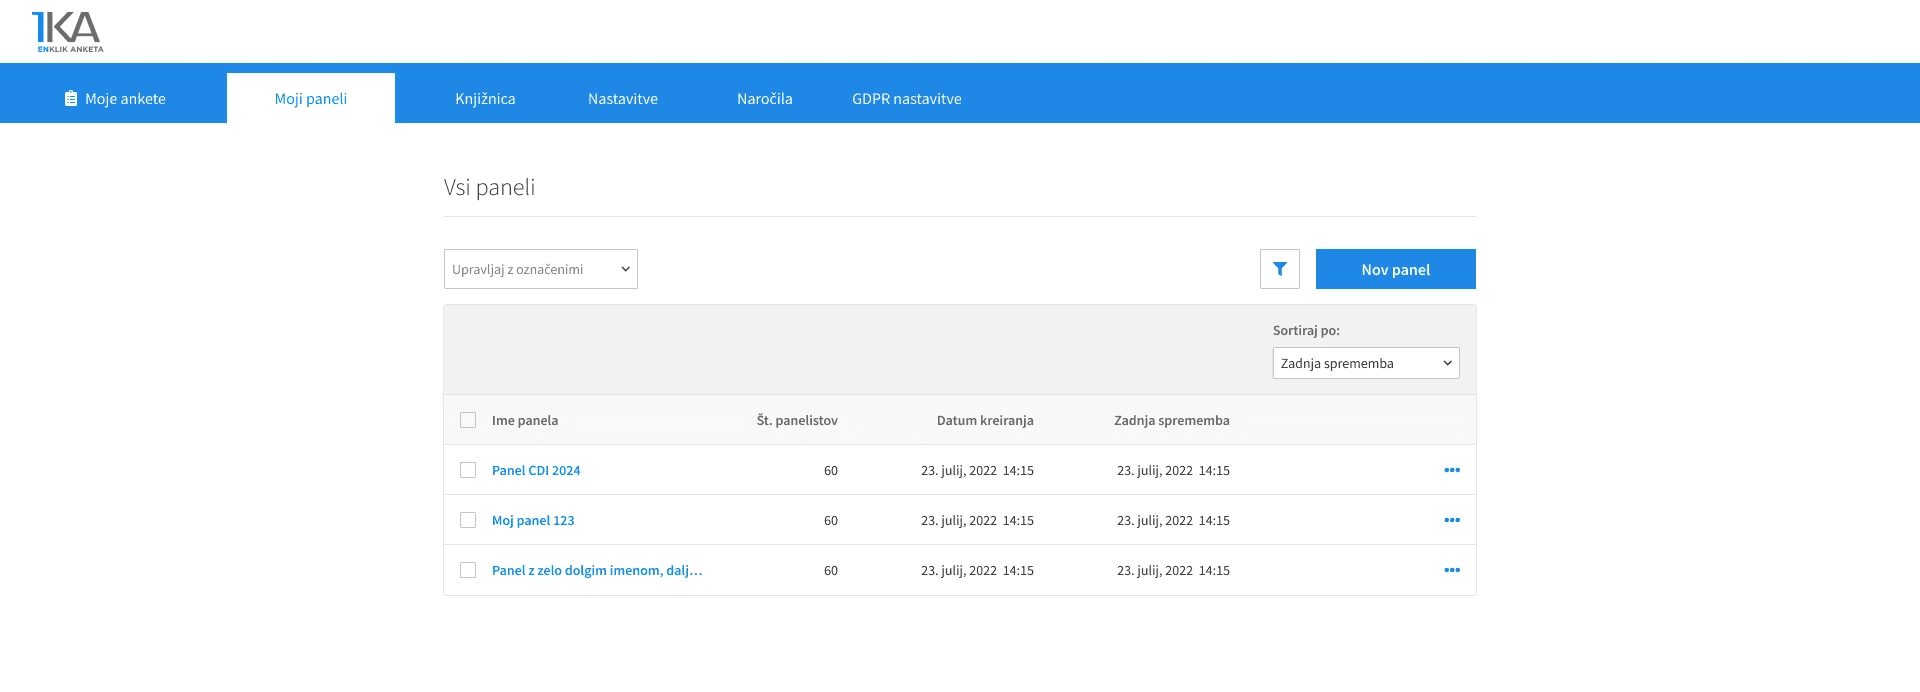This screenshot has height=692, width=1920.
Task: Click panelist count 60 for Moj panel 123
Action: (x=831, y=520)
